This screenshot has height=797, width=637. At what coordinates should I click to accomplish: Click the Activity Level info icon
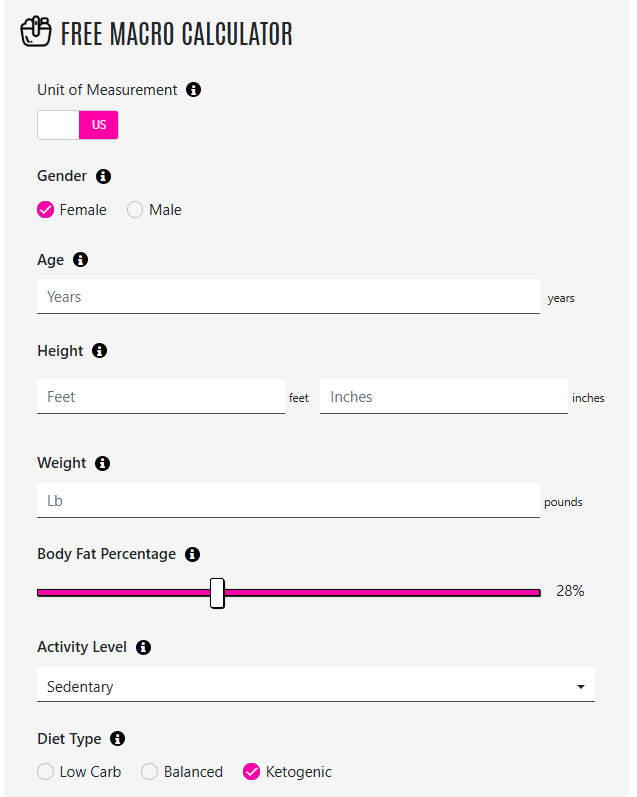coord(143,647)
